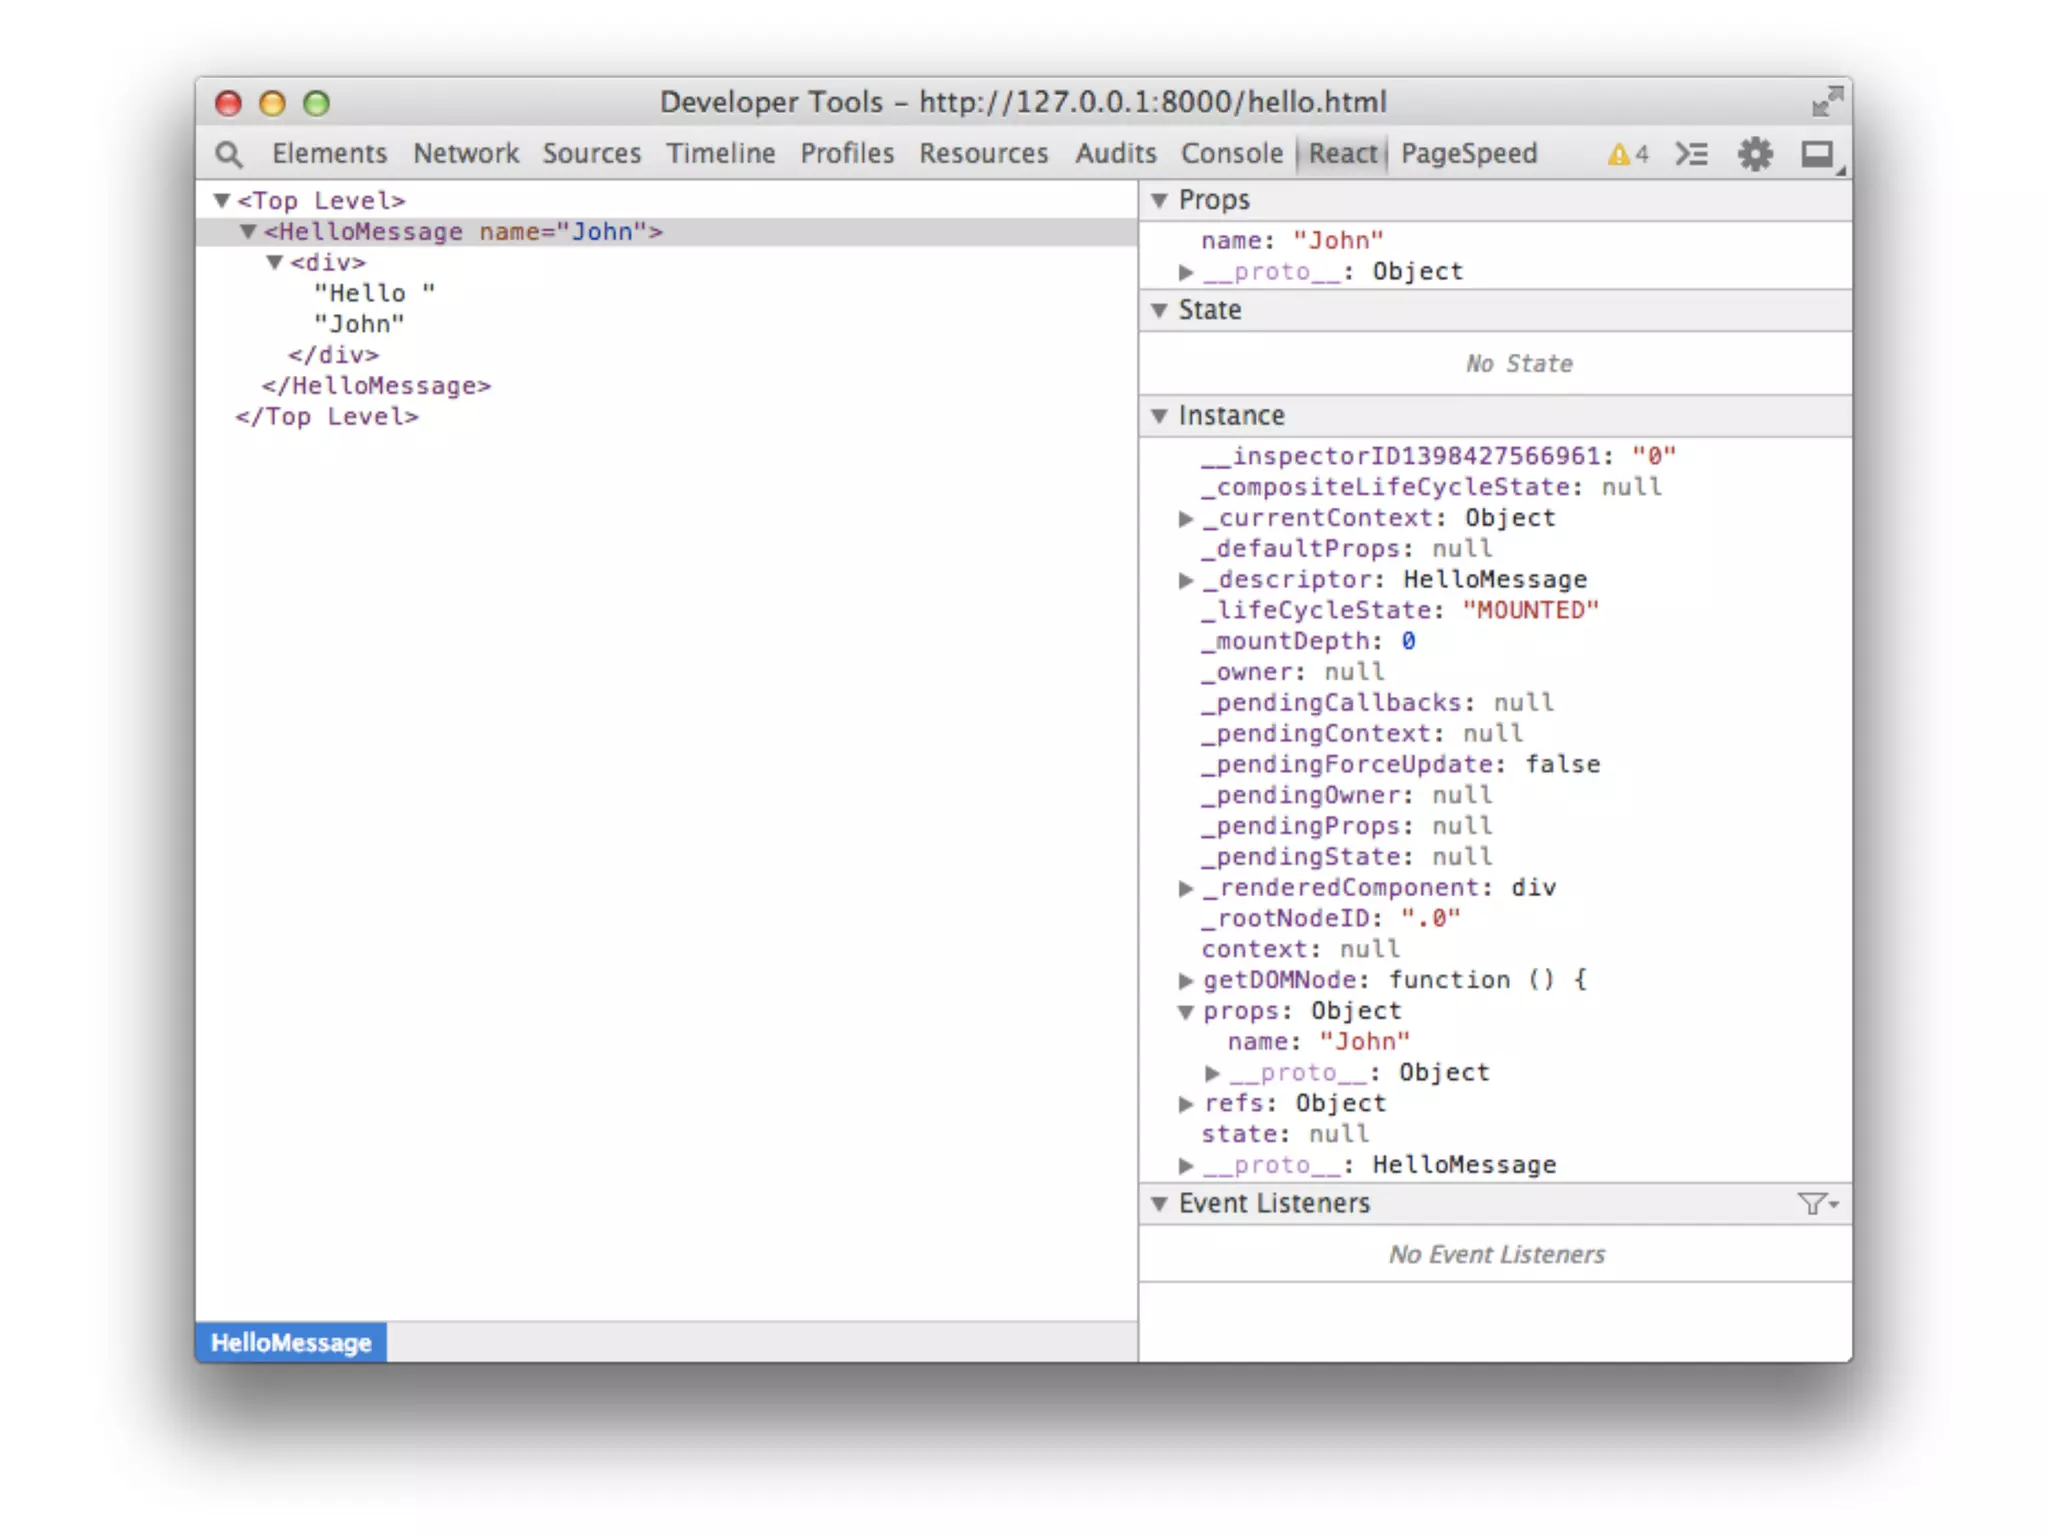The height and width of the screenshot is (1536, 2048).
Task: Open Event Listeners filter funnel
Action: [1815, 1203]
